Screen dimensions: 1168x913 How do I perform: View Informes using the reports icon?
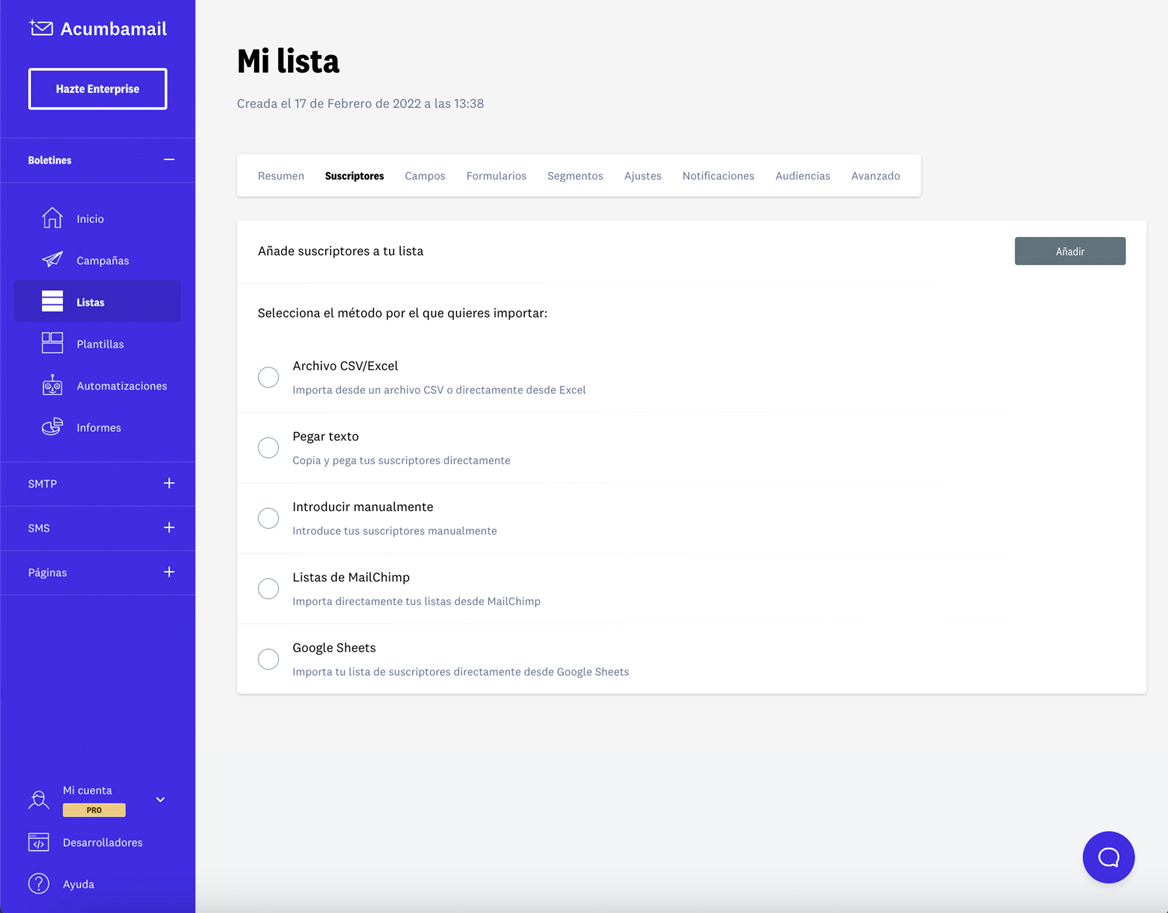pos(51,426)
